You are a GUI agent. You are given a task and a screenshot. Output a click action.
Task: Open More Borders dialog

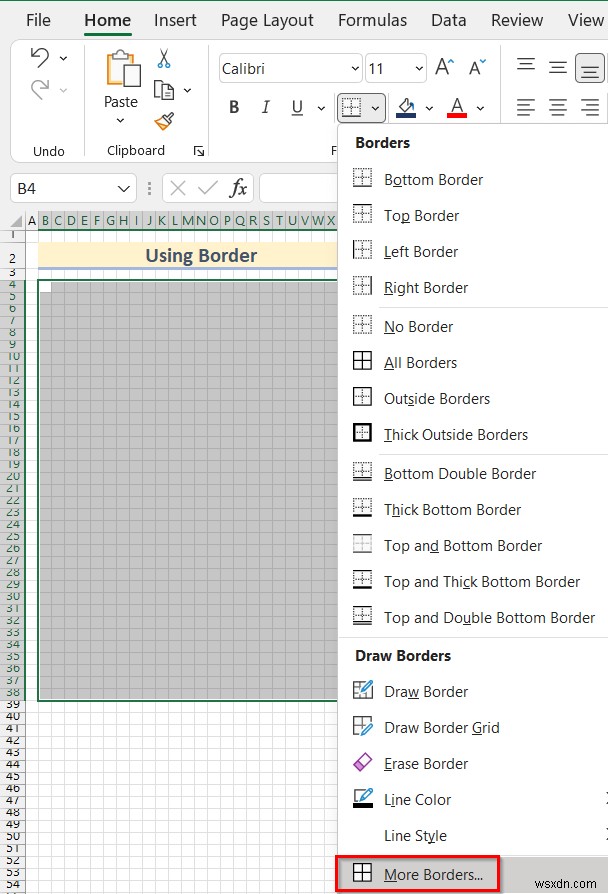473,874
